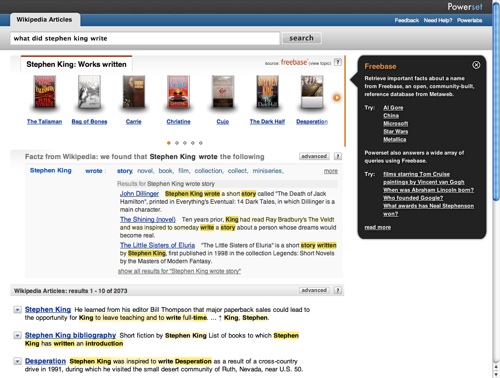Click Bag of Bones book cover

click(89, 92)
